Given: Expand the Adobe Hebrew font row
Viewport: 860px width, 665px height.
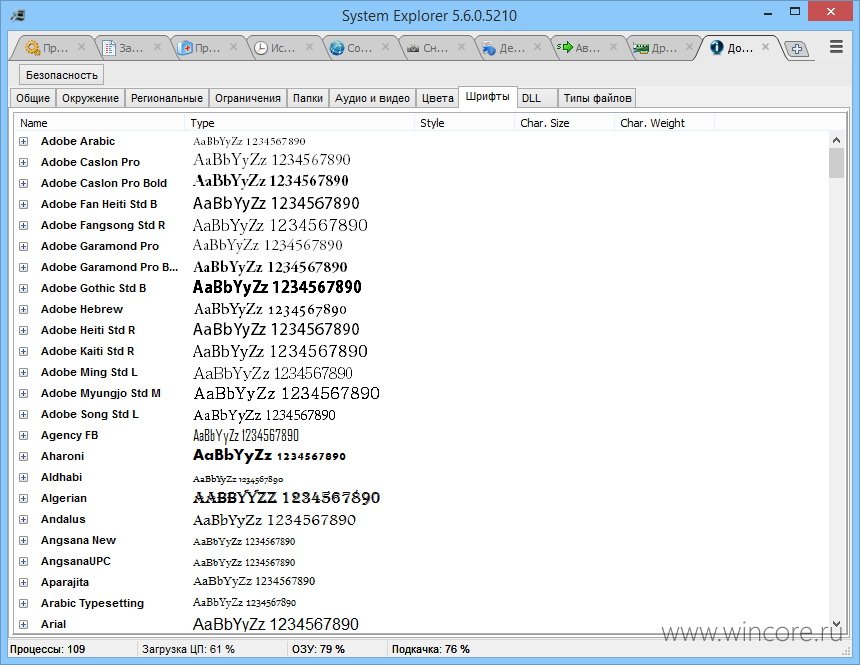Looking at the screenshot, I should tap(24, 309).
